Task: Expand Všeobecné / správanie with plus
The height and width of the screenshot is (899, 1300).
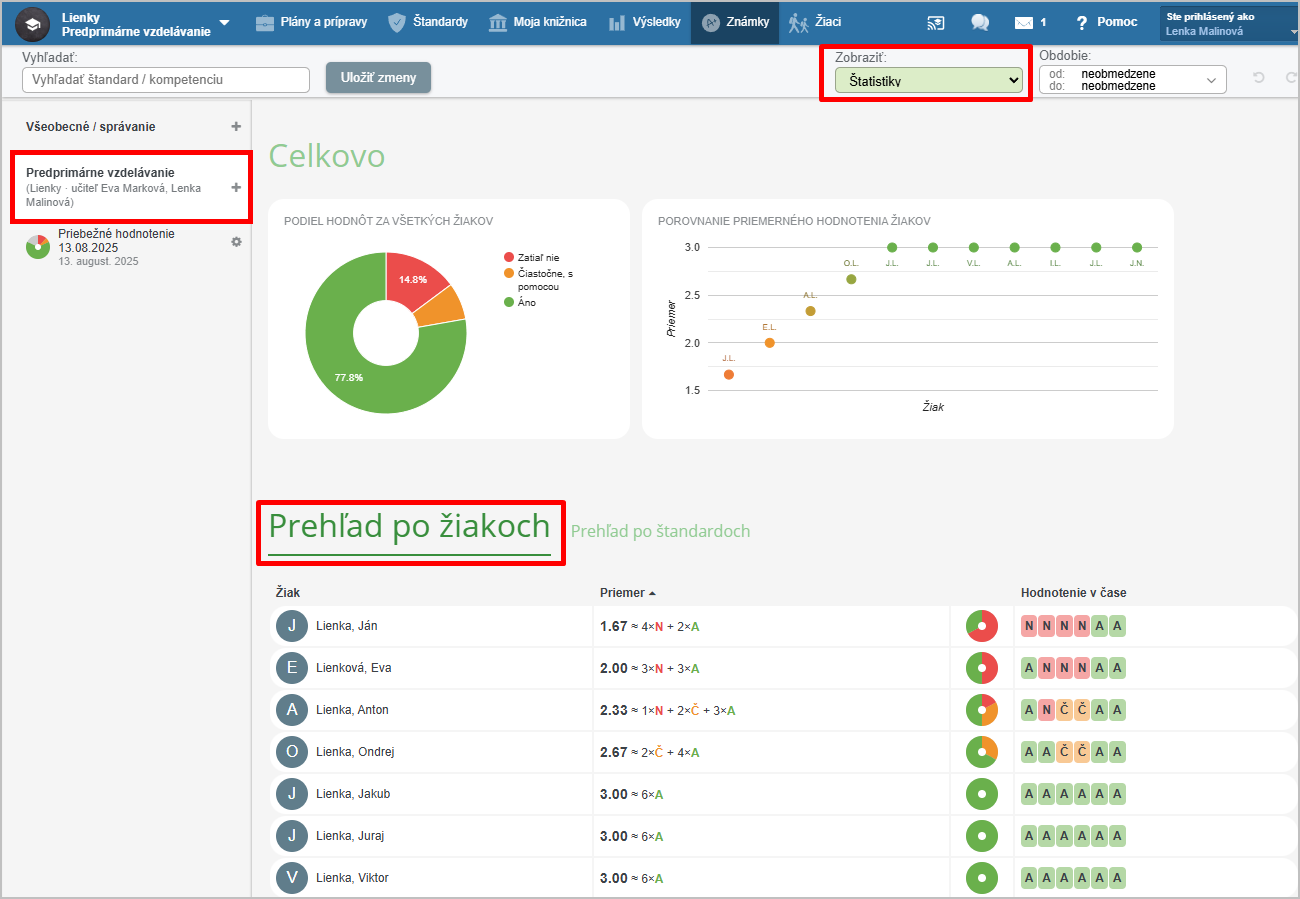Action: 236,127
